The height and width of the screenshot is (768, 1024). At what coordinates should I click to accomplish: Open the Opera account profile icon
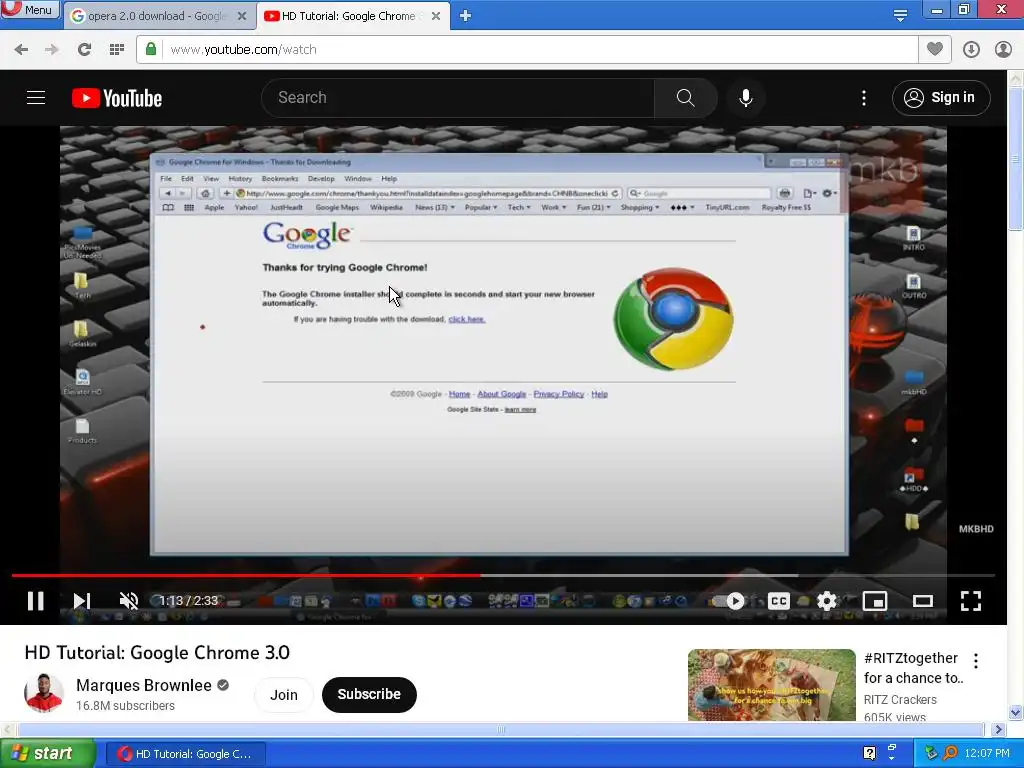pos(1003,50)
